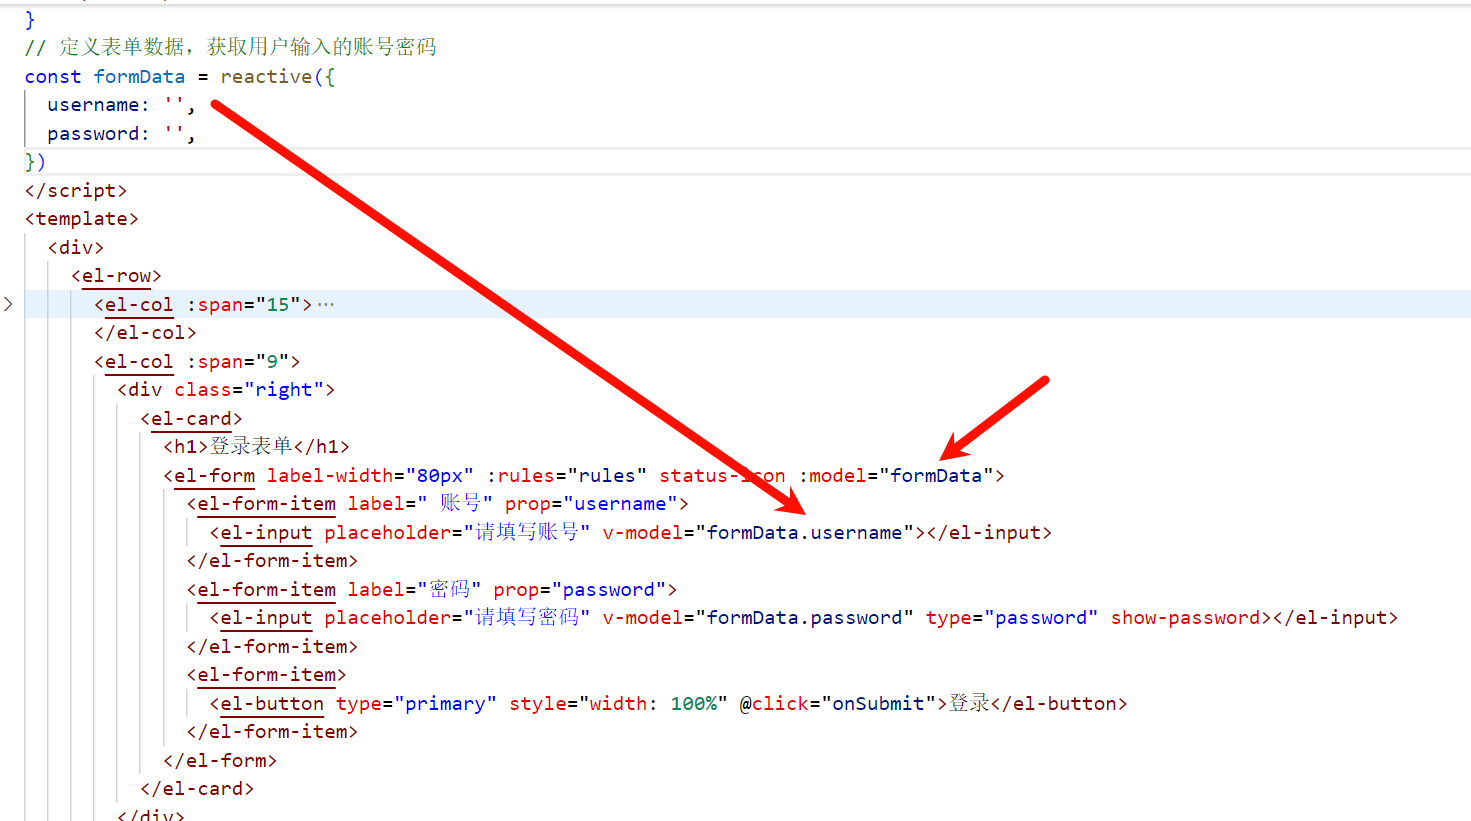Image resolution: width=1471 pixels, height=821 pixels.
Task: Expand the folded el-col span 15 block
Action: pos(8,304)
